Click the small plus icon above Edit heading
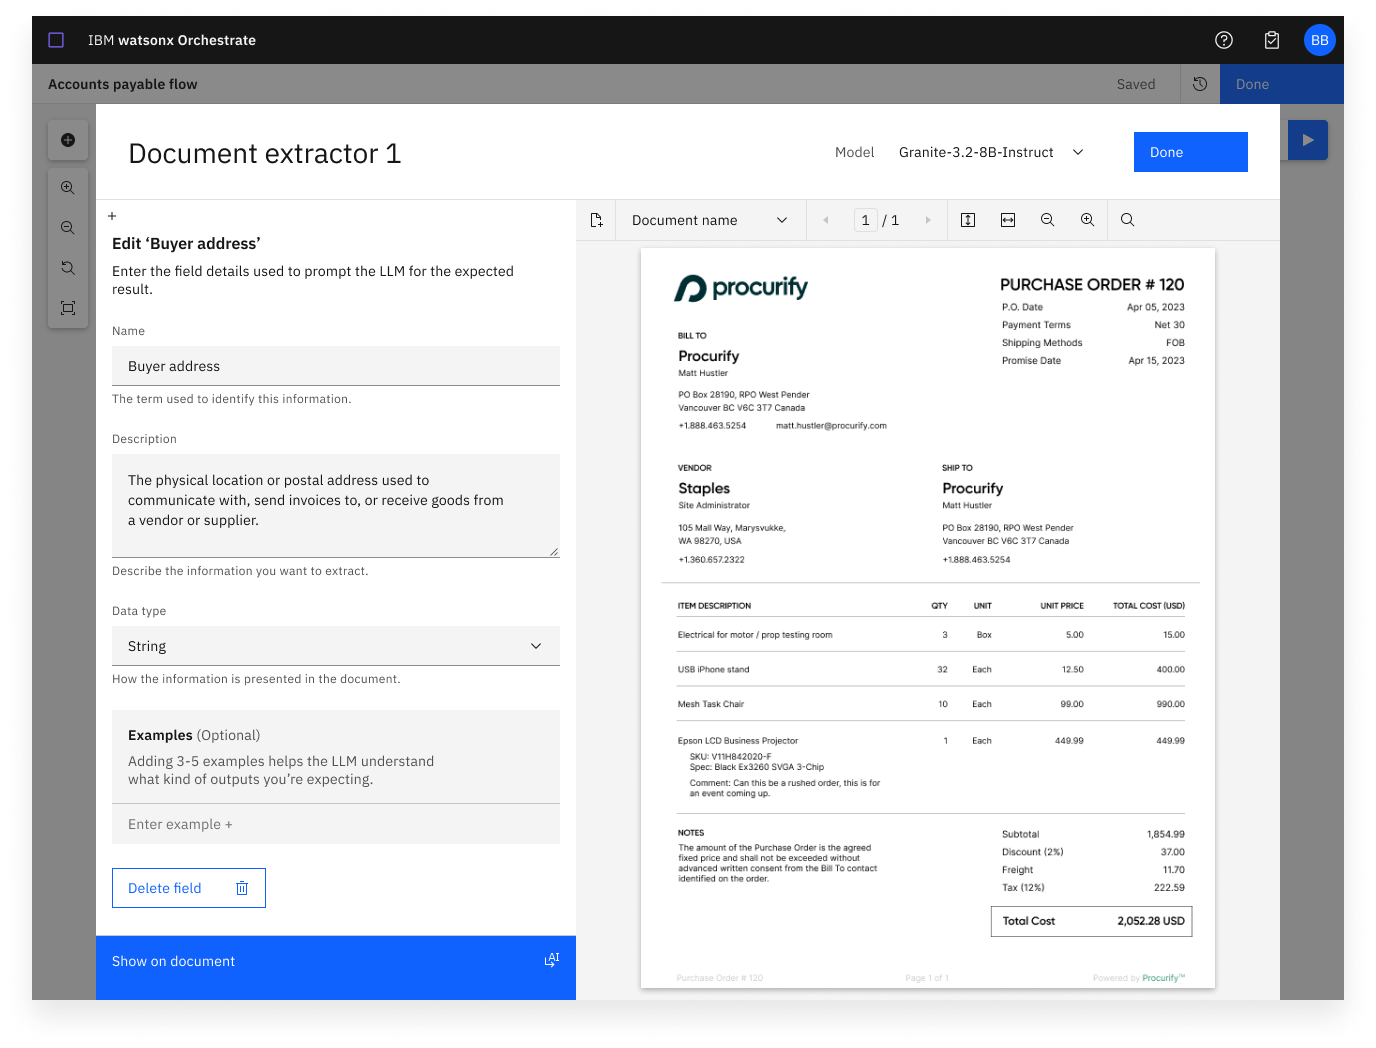This screenshot has height=1048, width=1376. 112,216
